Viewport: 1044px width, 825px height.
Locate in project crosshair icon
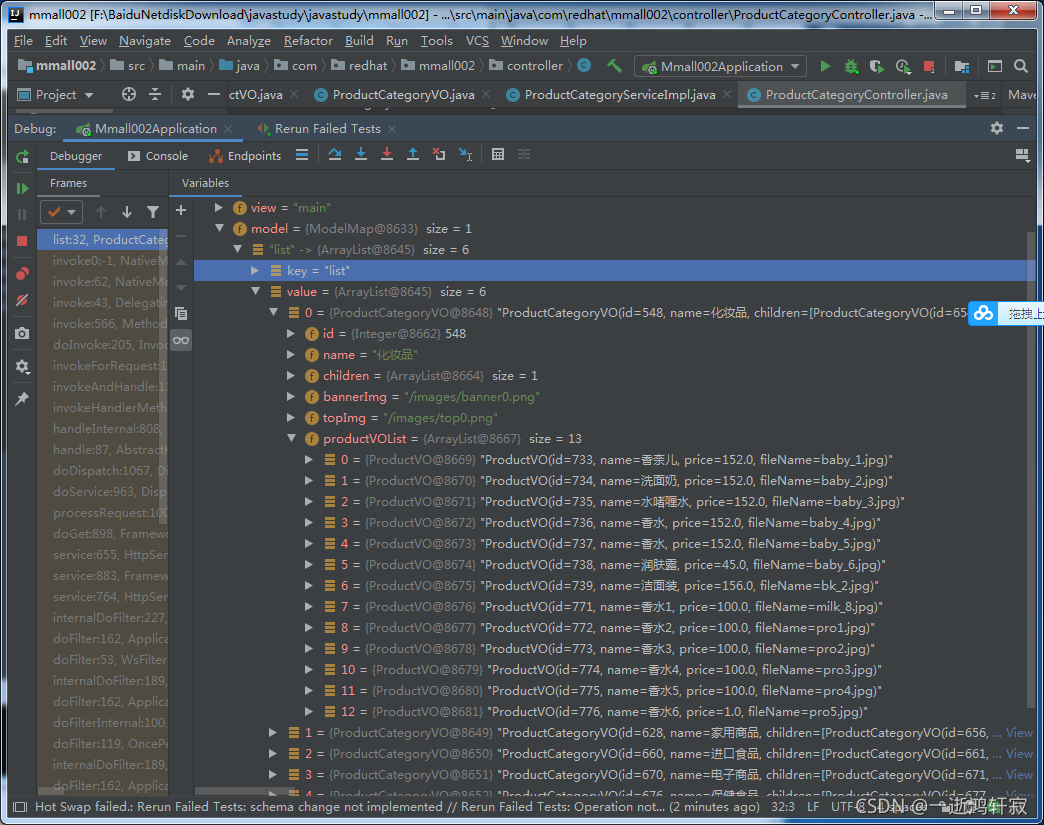[129, 95]
